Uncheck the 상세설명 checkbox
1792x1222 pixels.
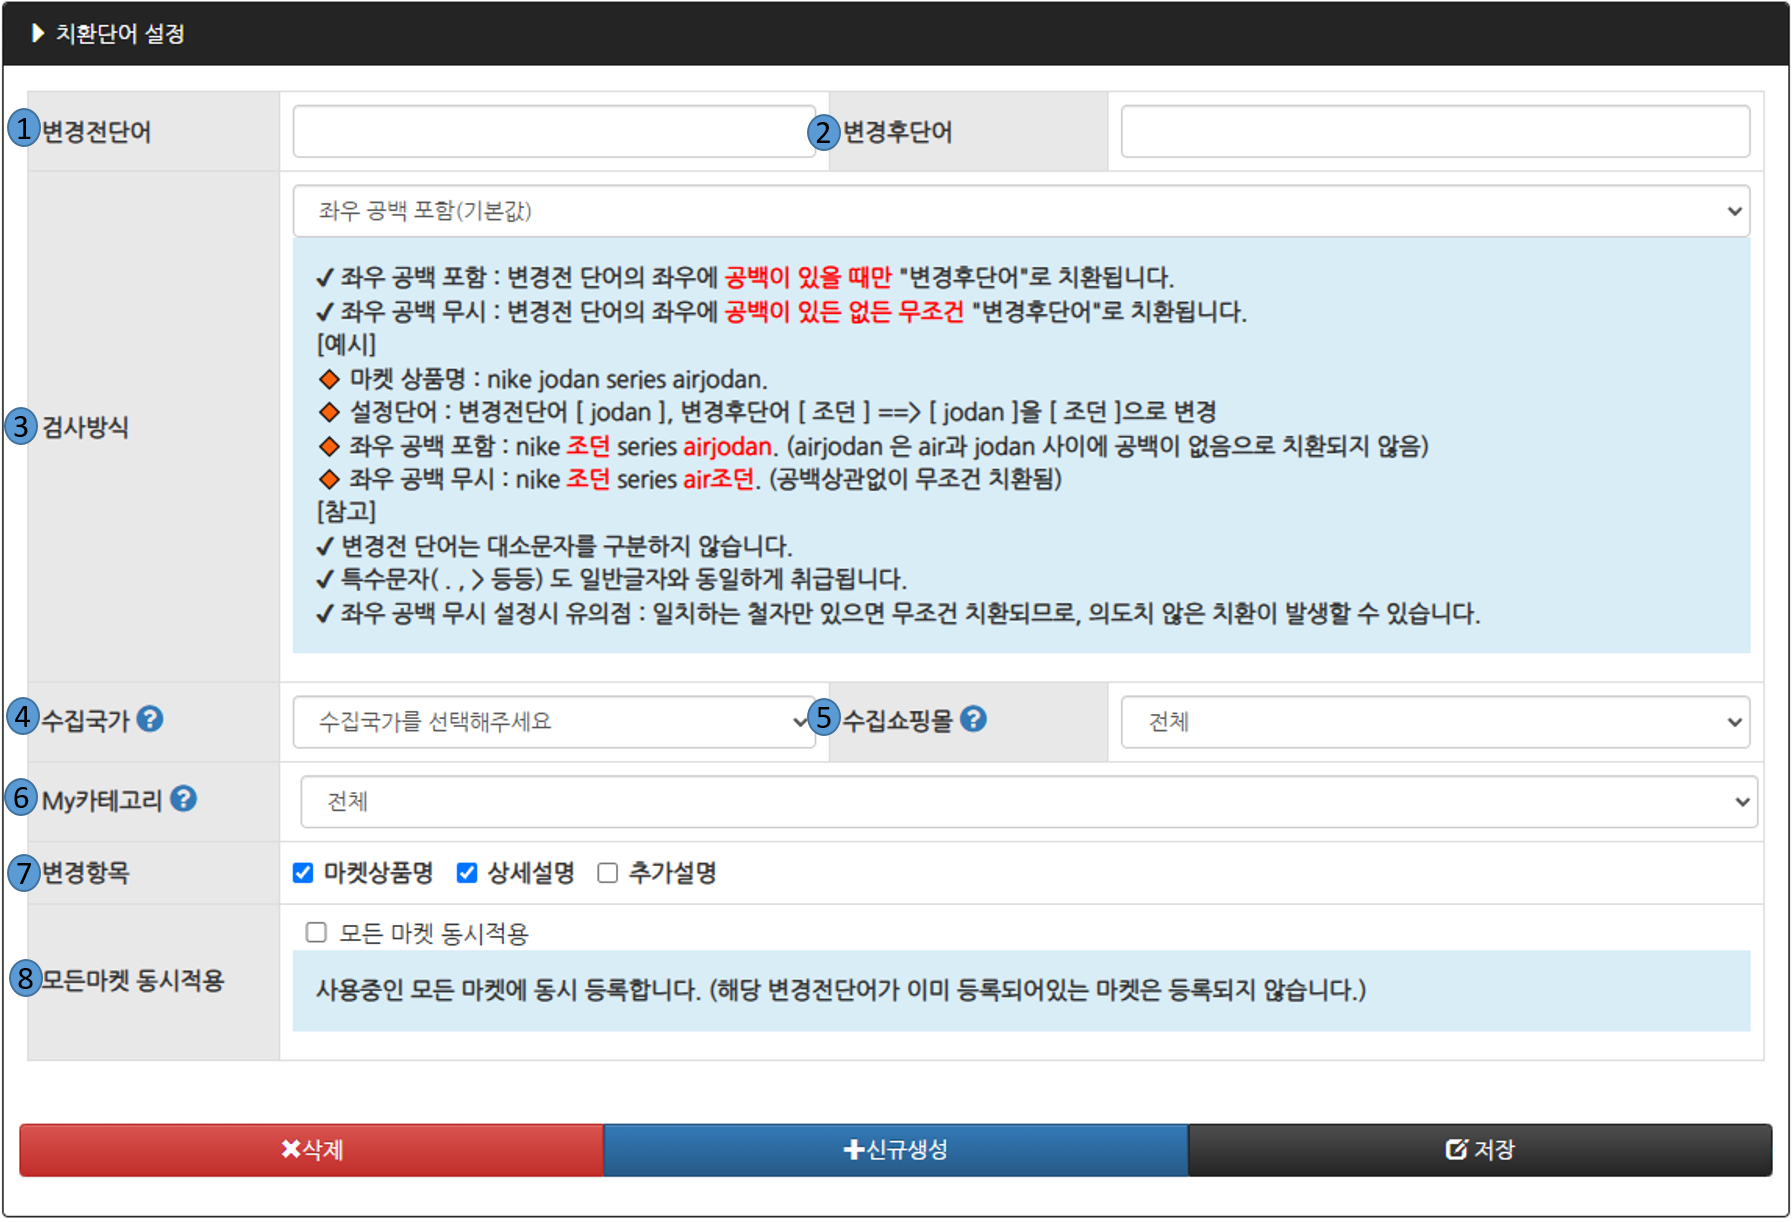coord(466,873)
